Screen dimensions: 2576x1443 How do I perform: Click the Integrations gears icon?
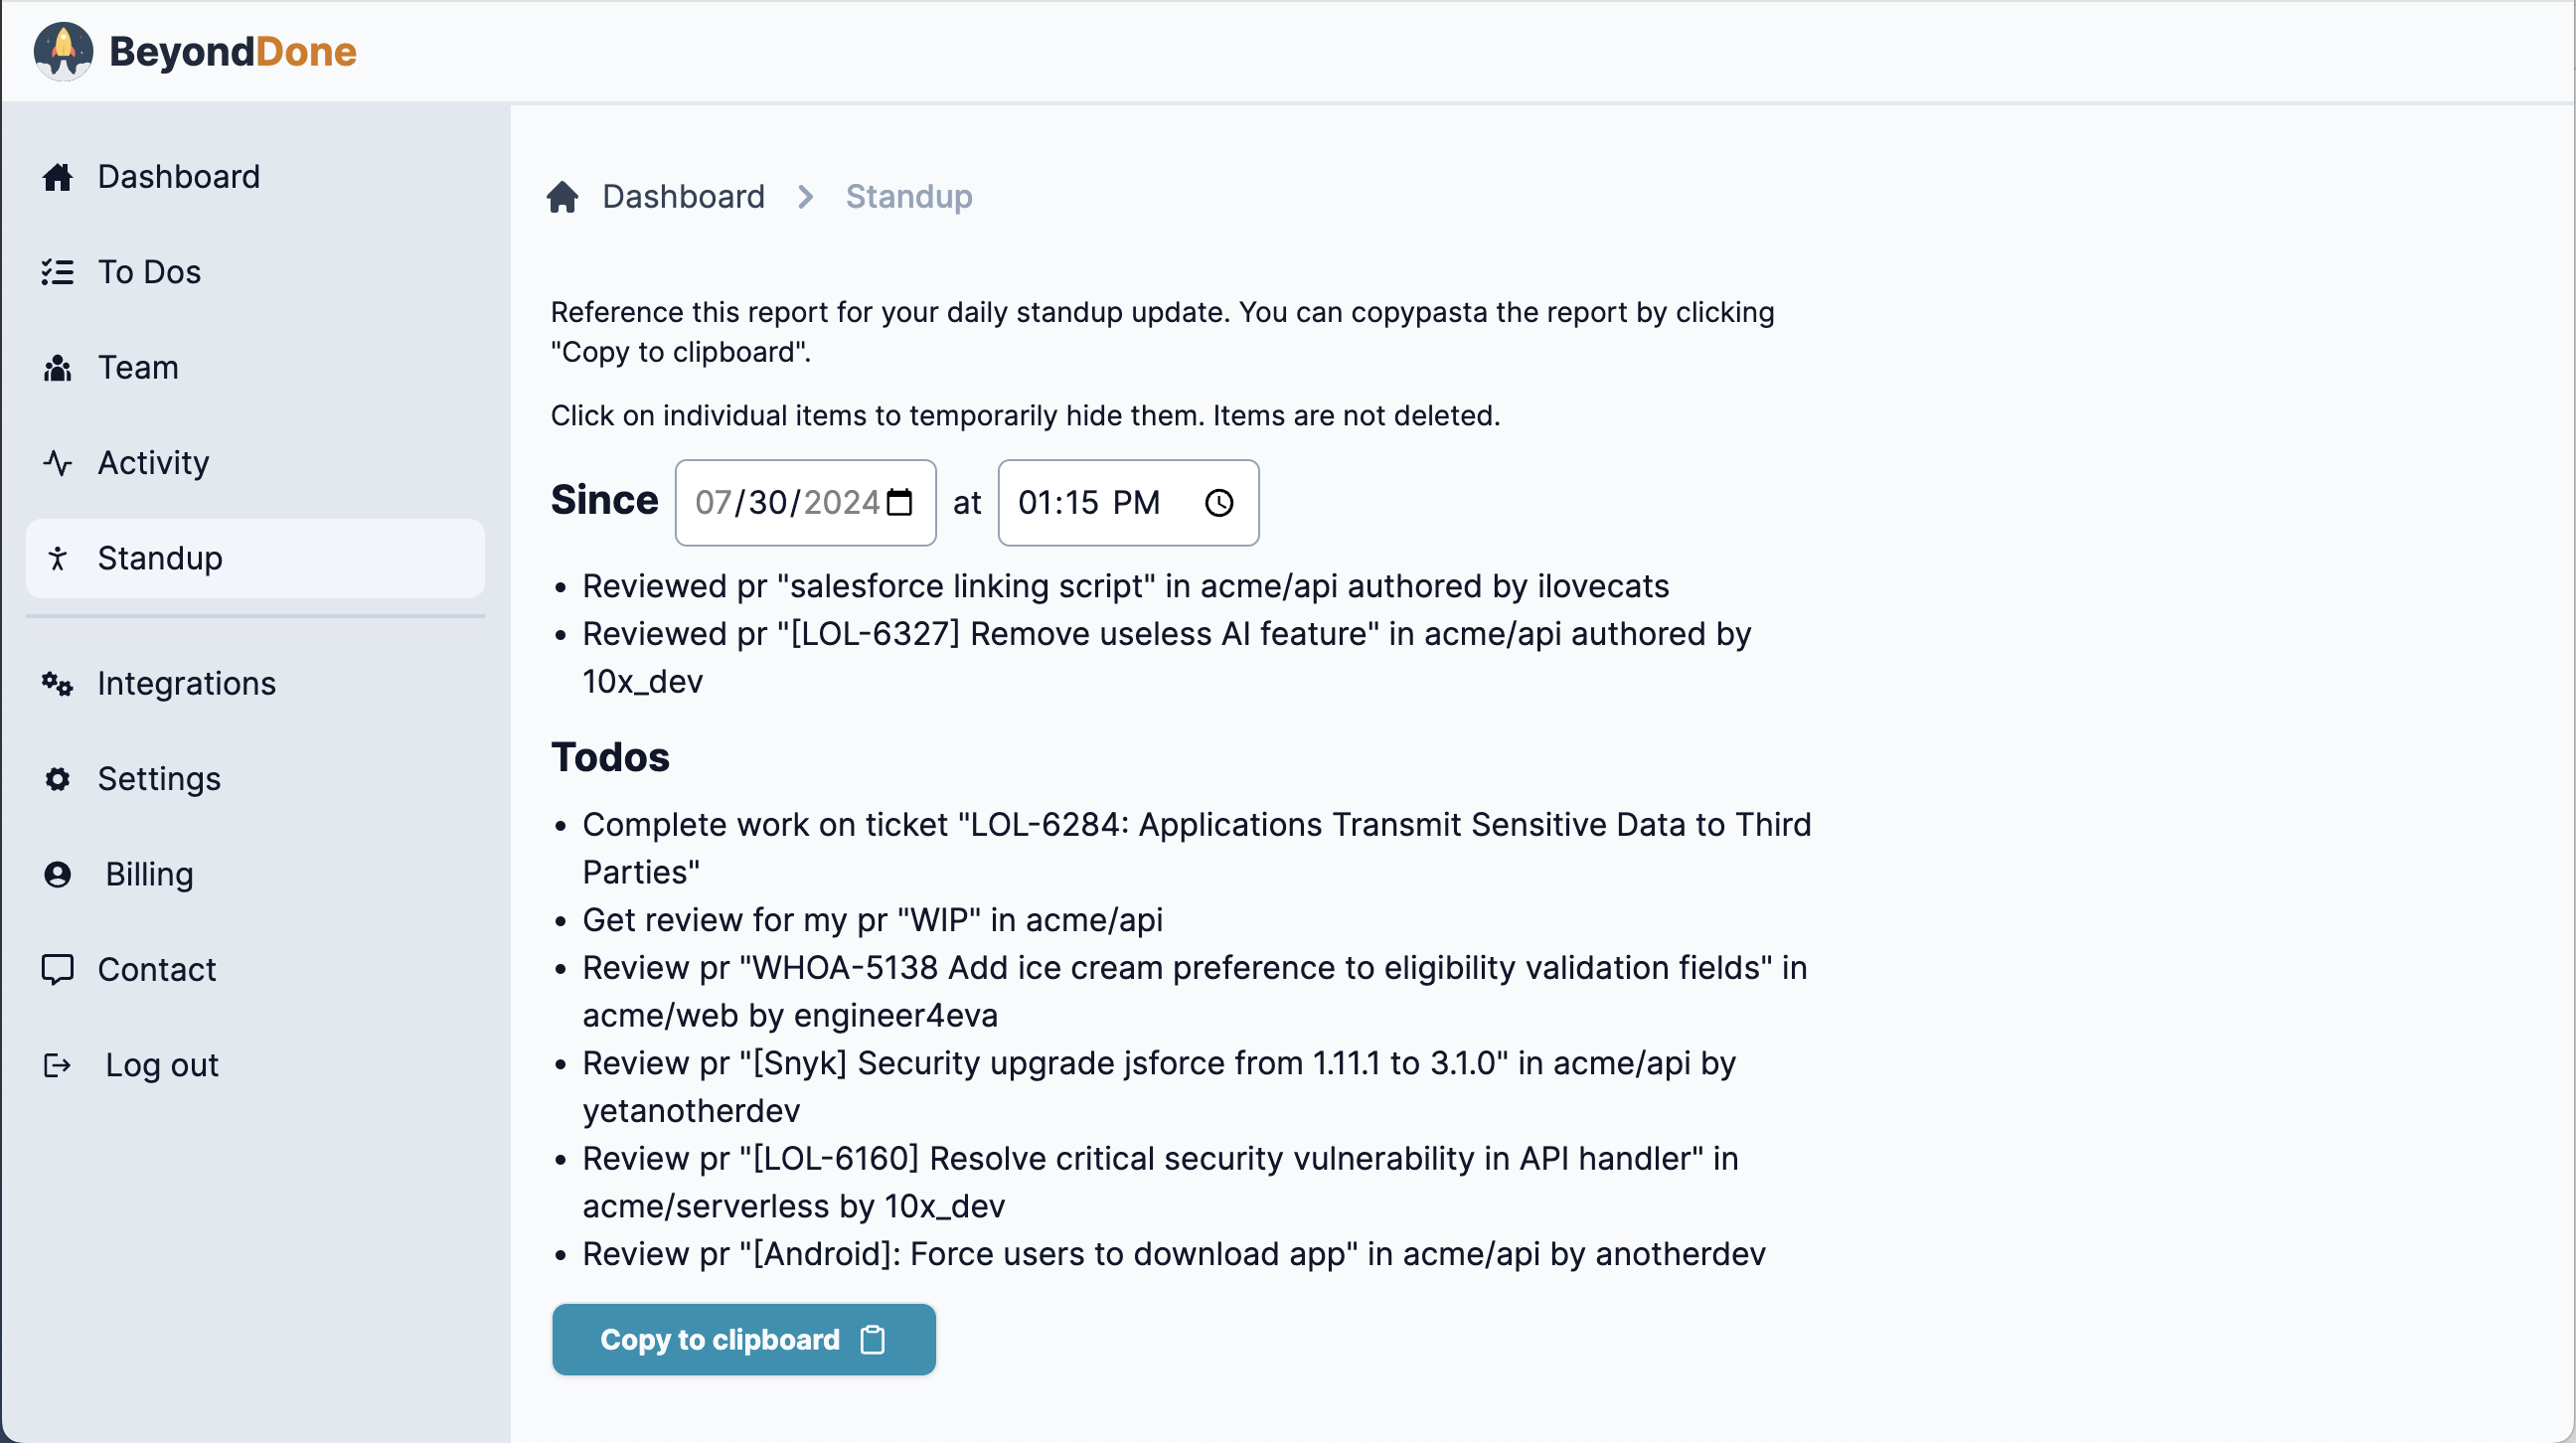58,684
